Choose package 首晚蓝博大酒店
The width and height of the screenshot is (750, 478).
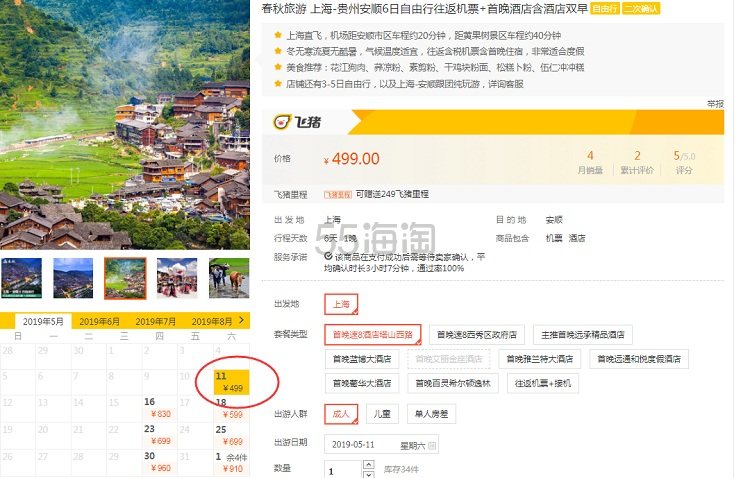(x=362, y=359)
